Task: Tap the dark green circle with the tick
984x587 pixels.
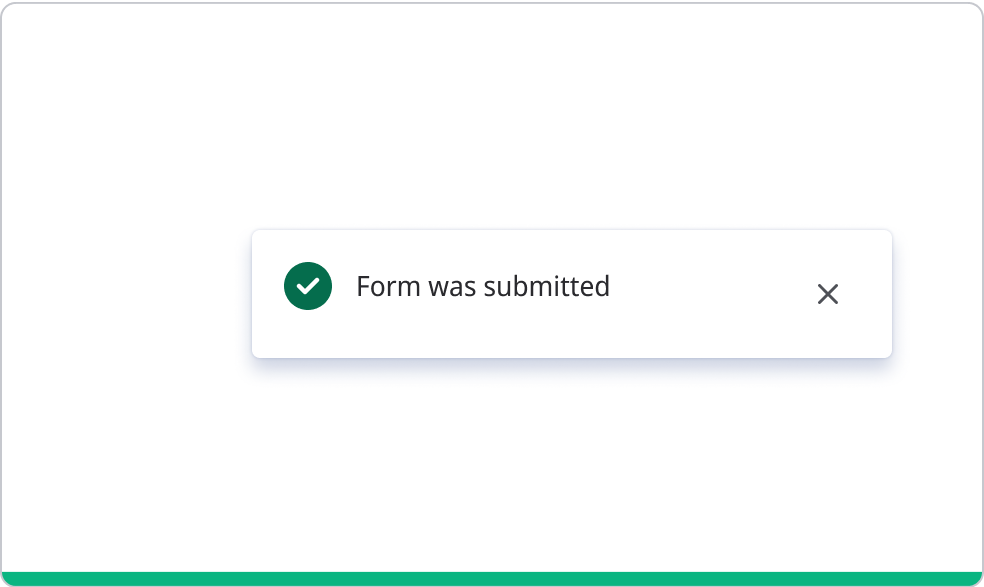Action: (308, 286)
